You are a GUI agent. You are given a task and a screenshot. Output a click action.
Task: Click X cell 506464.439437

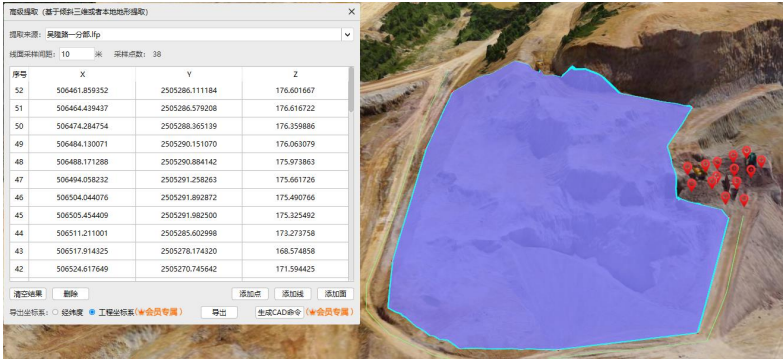tap(82, 108)
